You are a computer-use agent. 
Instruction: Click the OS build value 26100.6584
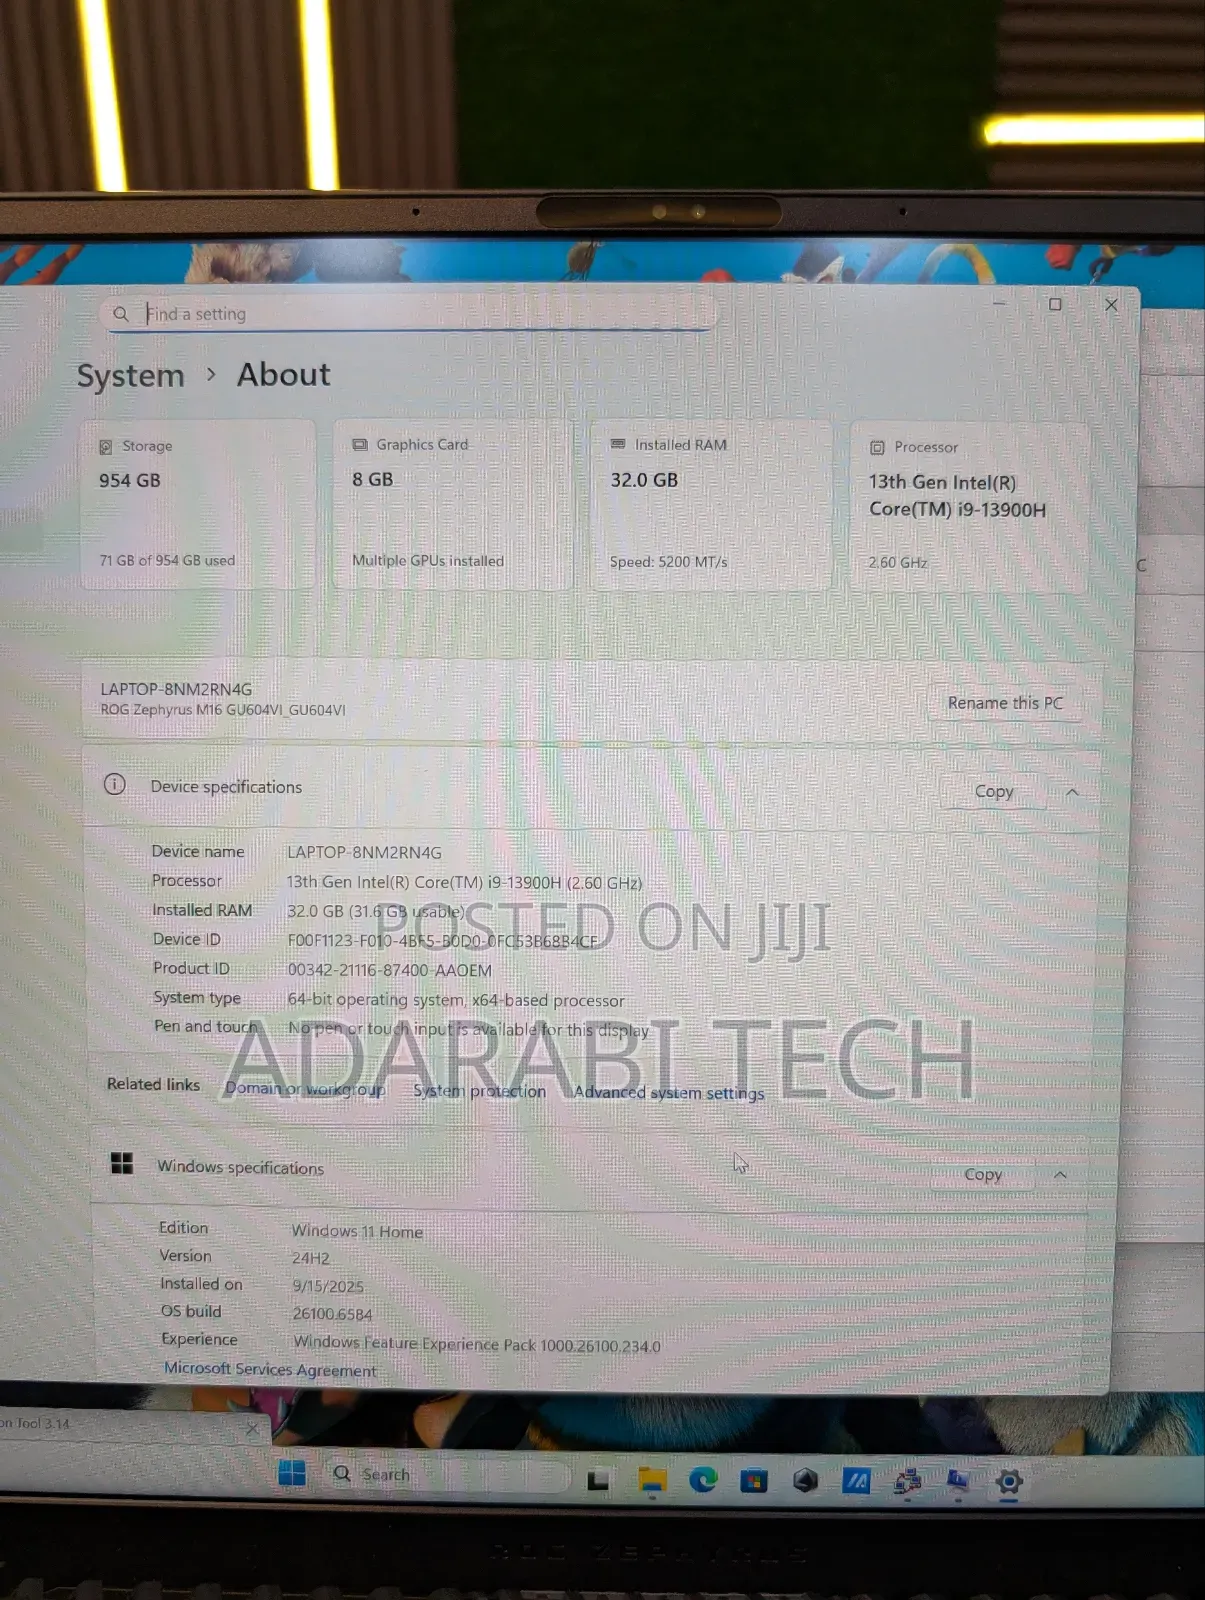click(332, 1314)
